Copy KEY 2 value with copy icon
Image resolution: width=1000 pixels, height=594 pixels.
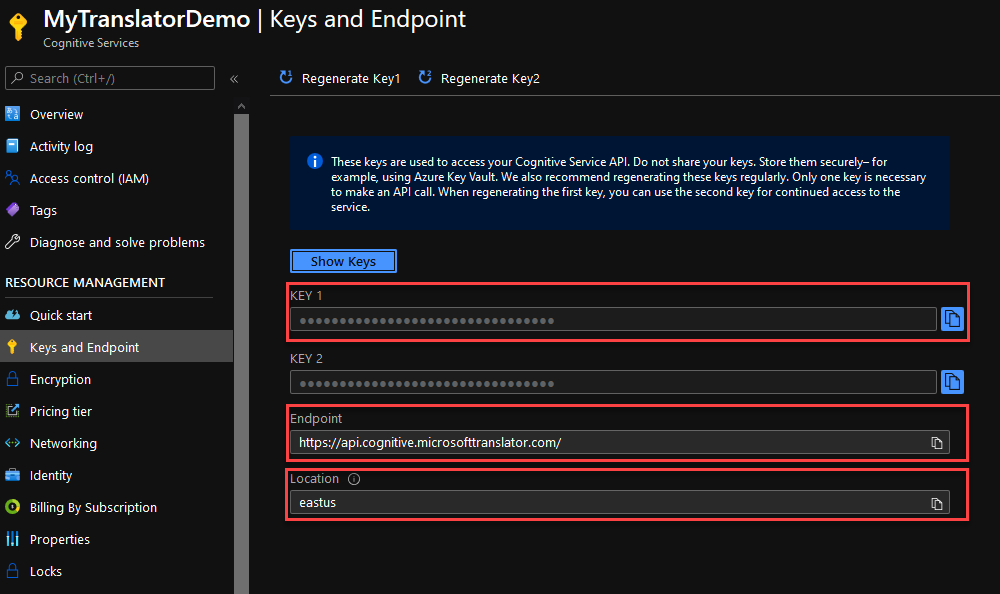pos(952,382)
